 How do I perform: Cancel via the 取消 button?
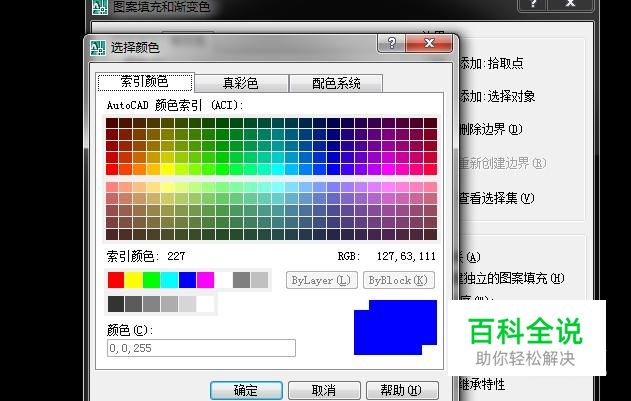tap(324, 390)
